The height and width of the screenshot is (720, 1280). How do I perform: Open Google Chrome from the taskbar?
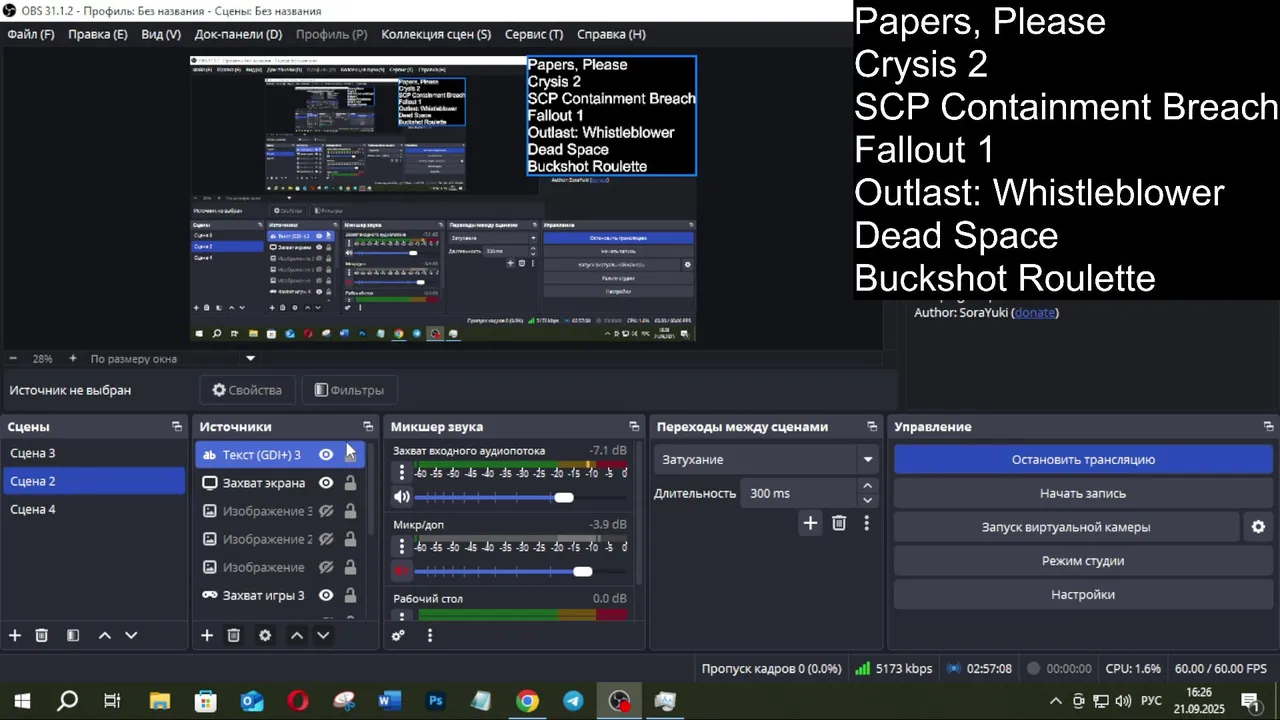pyautogui.click(x=527, y=701)
